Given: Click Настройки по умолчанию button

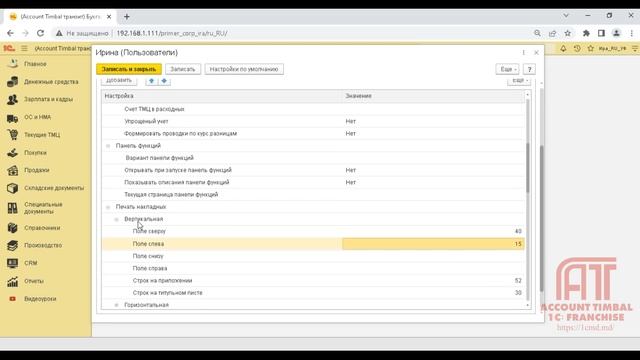Looking at the screenshot, I should tap(244, 69).
